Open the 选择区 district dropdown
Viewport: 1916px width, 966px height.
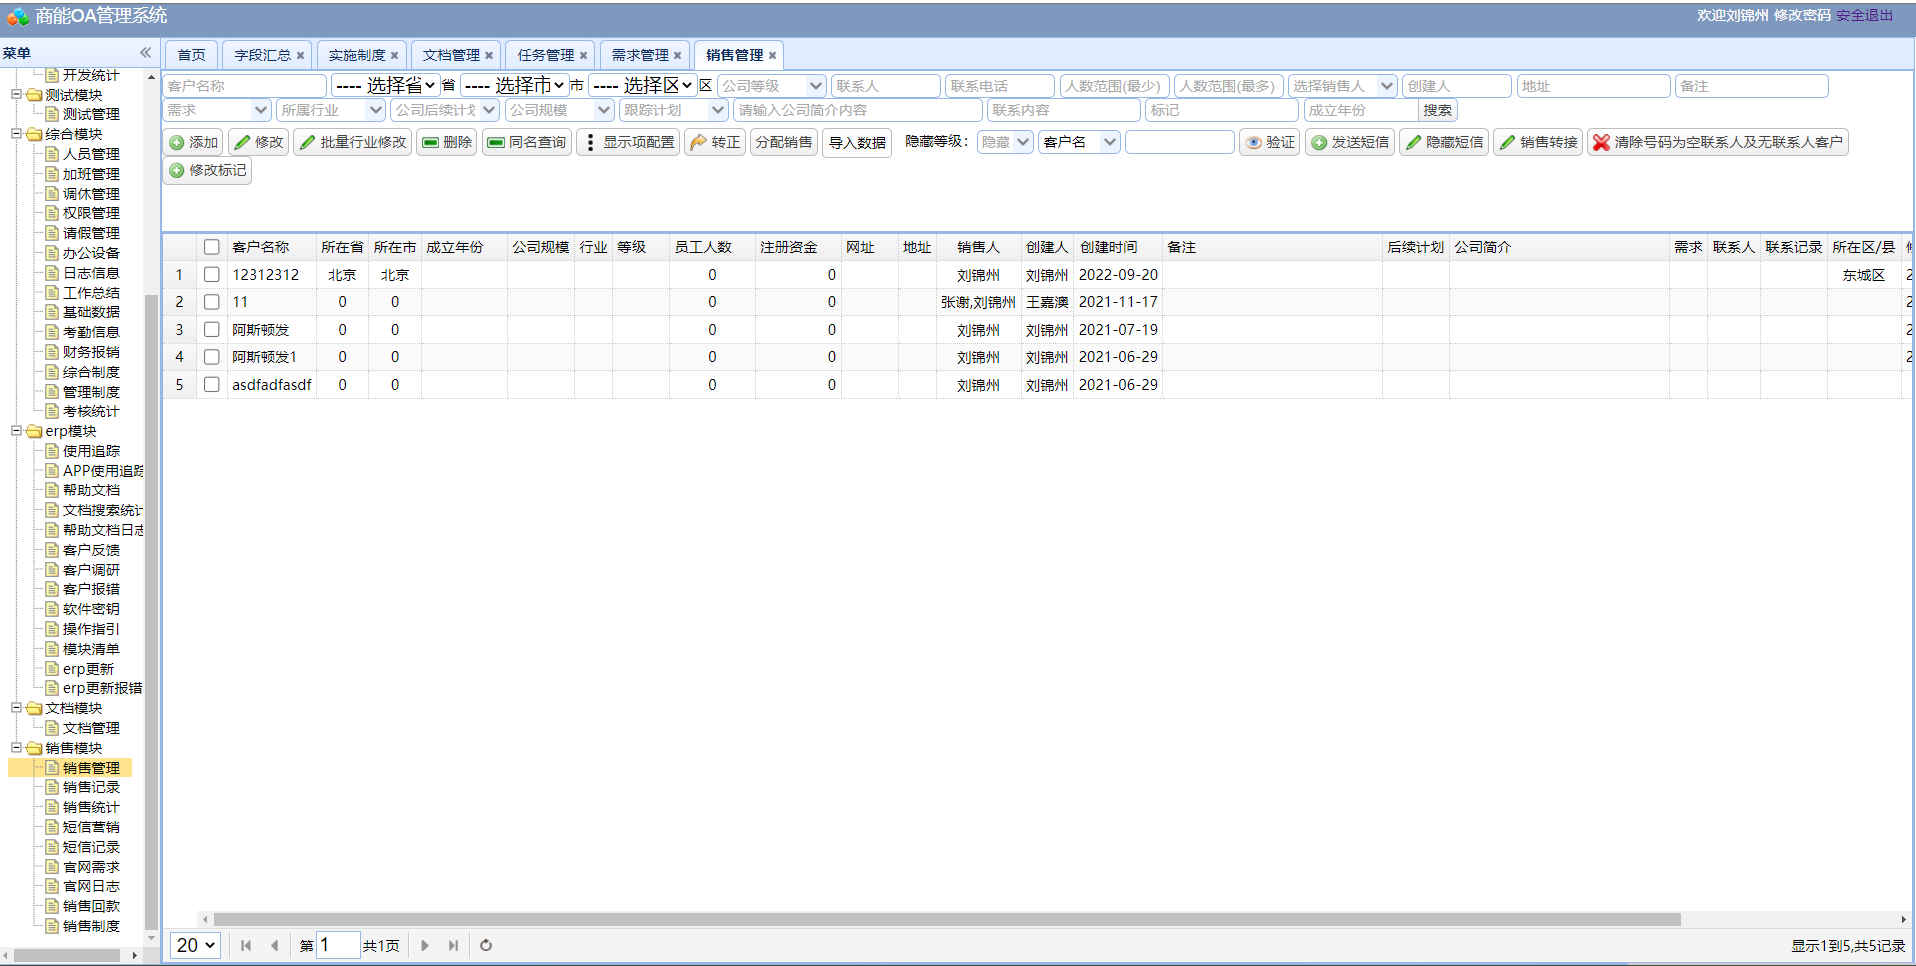pyautogui.click(x=643, y=85)
